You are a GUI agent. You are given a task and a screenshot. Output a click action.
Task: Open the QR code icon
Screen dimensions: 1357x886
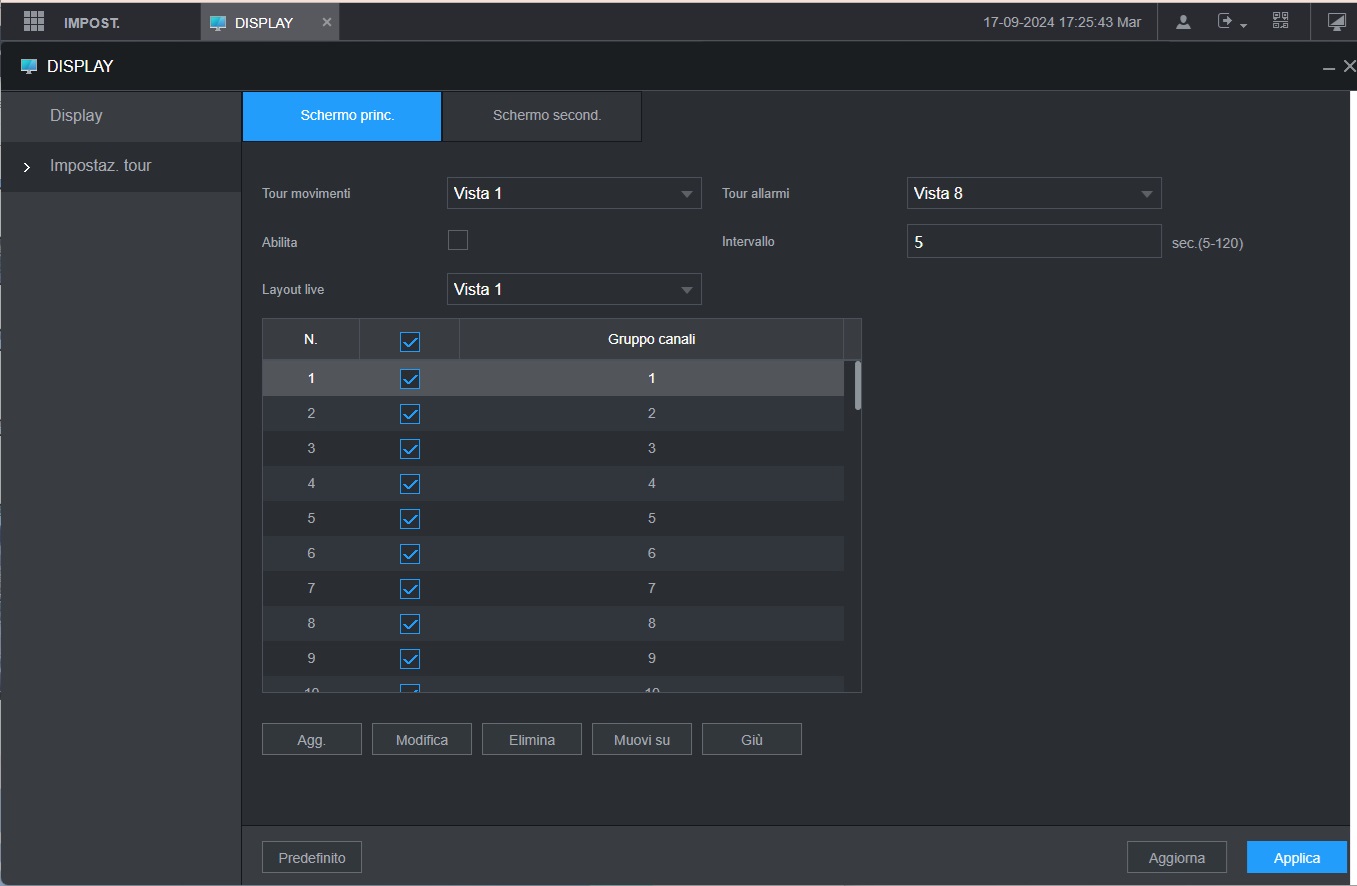pyautogui.click(x=1280, y=21)
